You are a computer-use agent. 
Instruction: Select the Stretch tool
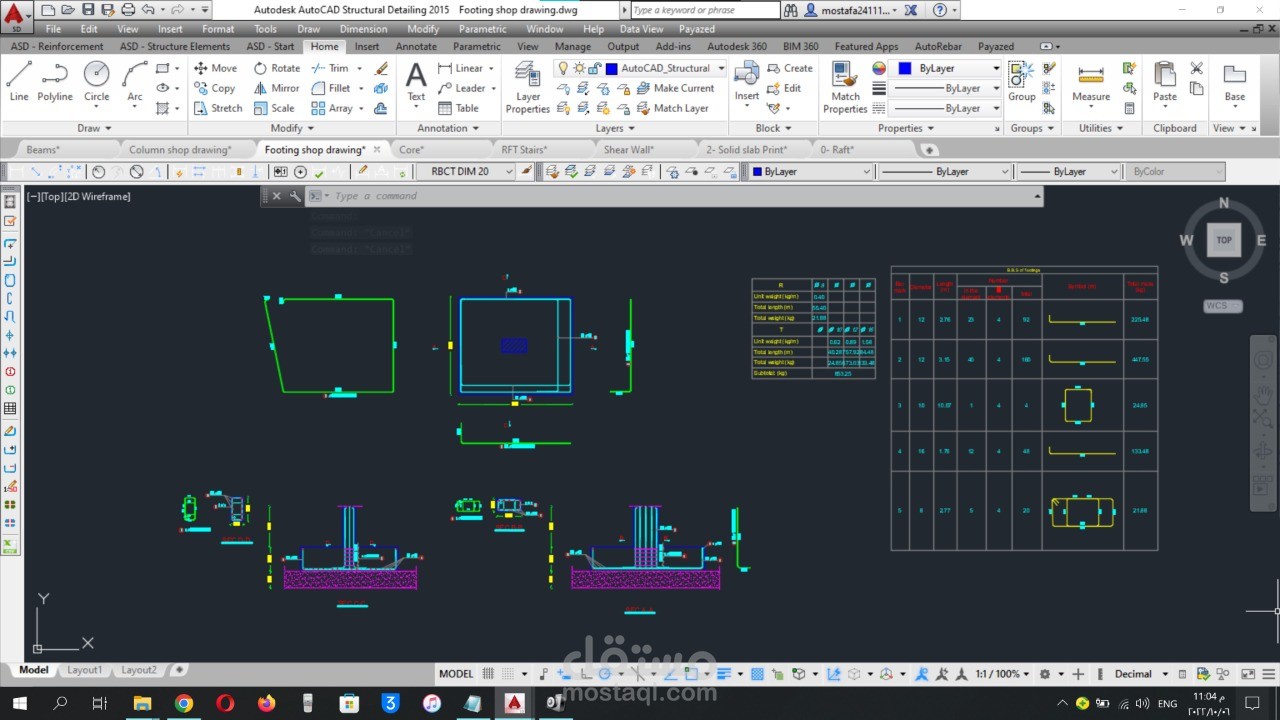pyautogui.click(x=217, y=108)
